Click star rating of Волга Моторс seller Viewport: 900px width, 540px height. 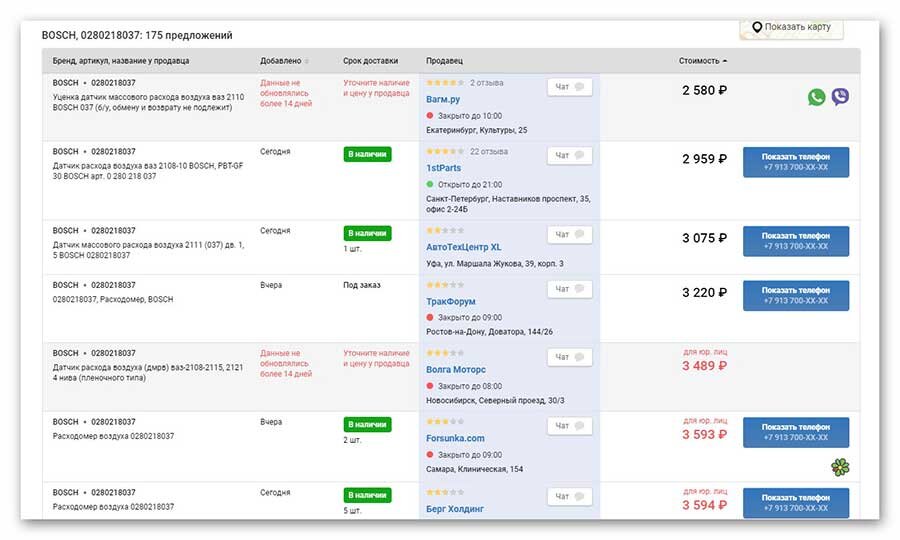[445, 353]
